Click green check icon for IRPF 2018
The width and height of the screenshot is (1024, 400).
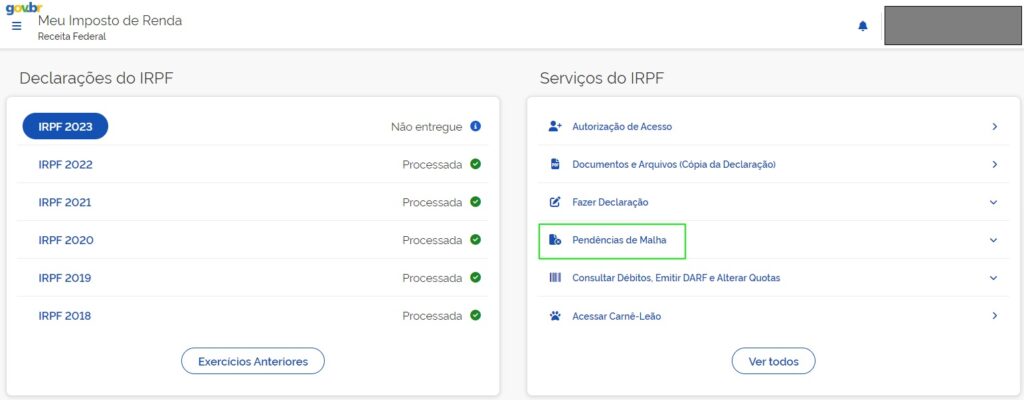pyautogui.click(x=475, y=316)
